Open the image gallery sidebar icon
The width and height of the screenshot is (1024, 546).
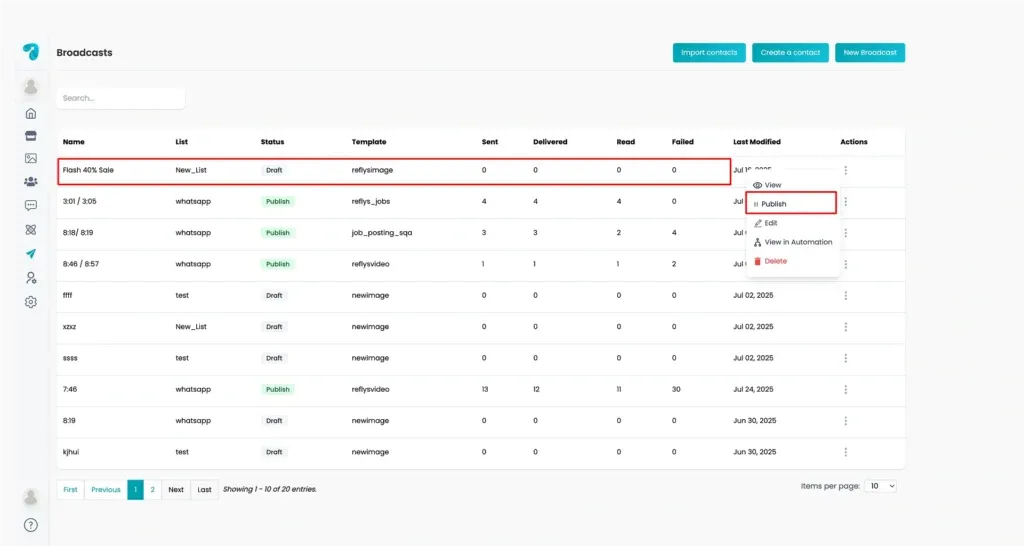(31, 158)
